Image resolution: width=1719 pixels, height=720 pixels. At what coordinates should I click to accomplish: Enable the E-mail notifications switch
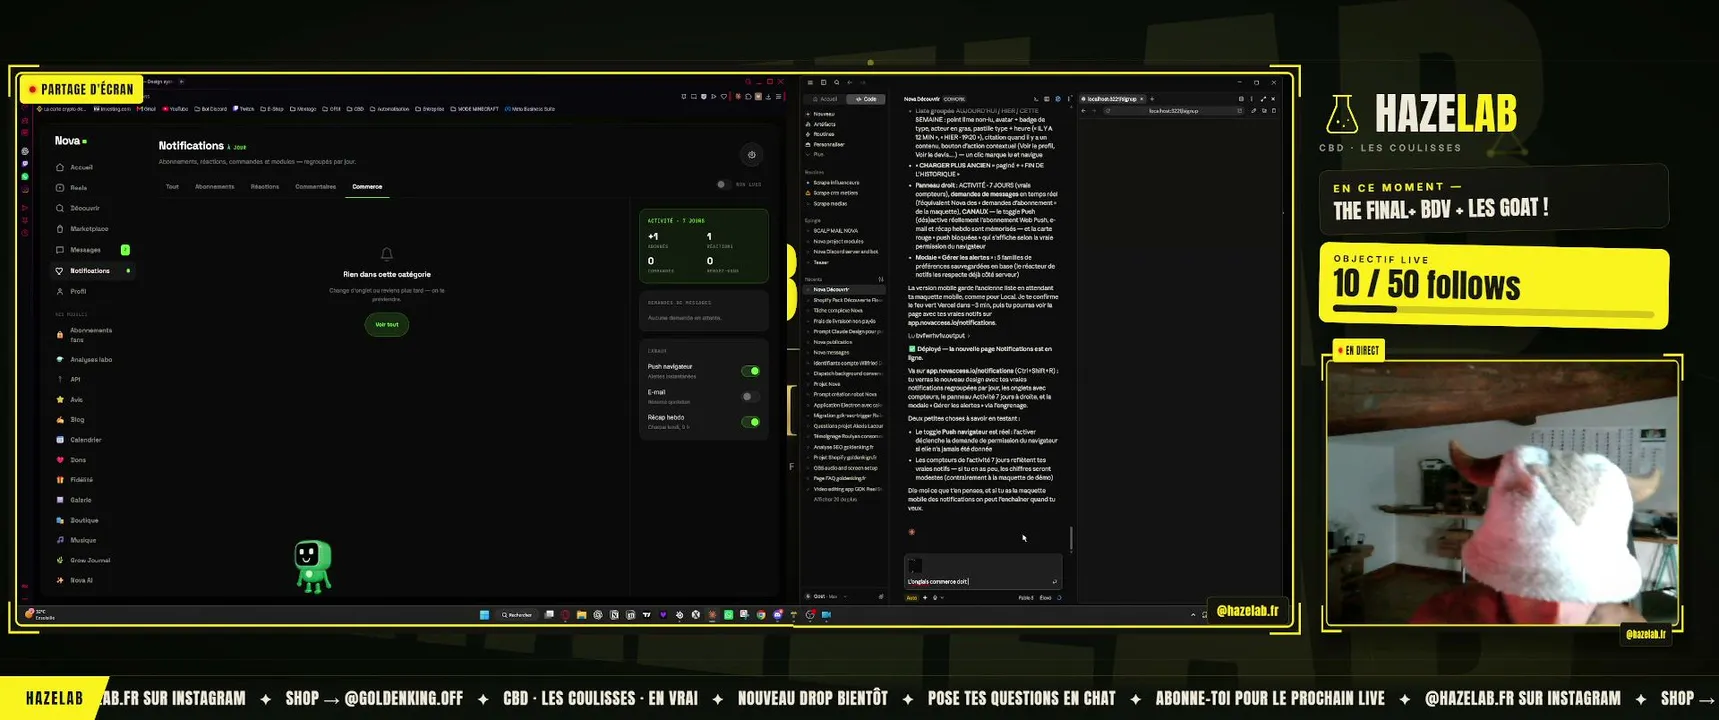point(750,396)
